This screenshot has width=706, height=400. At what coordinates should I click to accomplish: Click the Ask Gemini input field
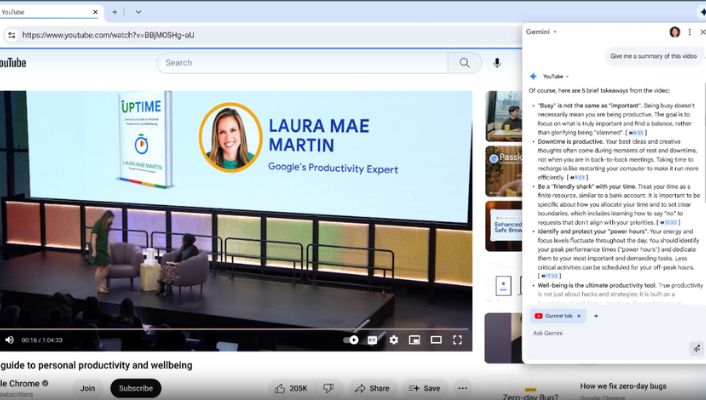[600, 332]
